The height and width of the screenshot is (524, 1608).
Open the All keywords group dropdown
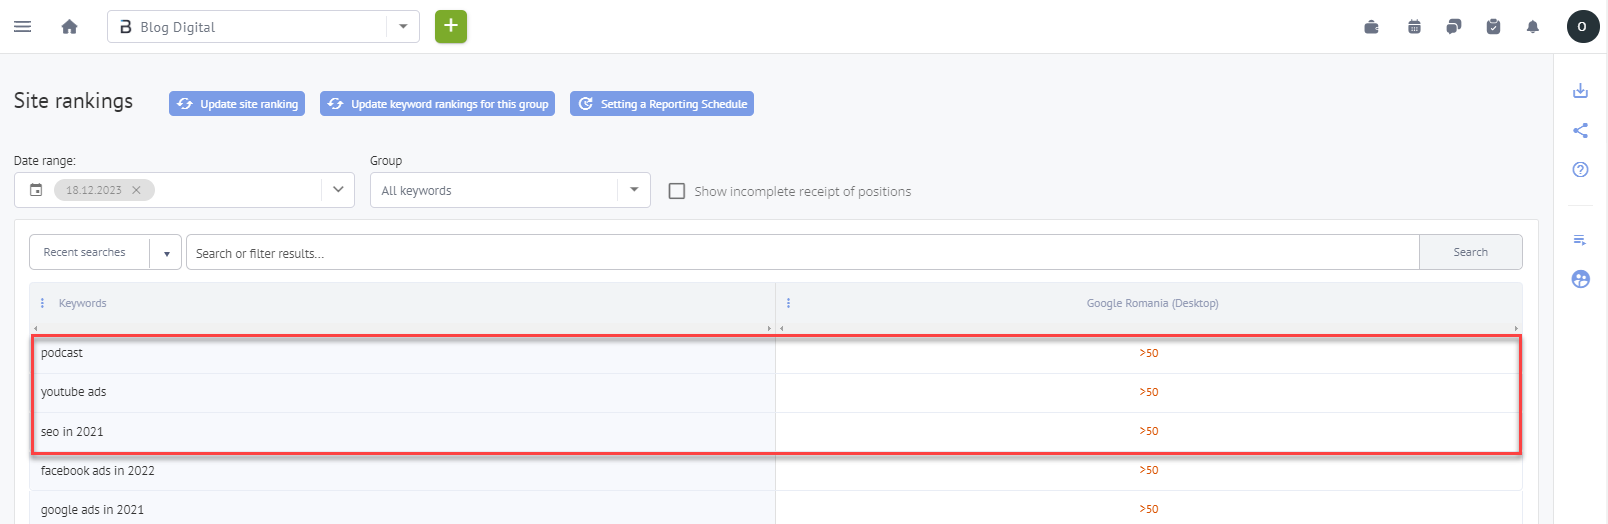tap(633, 190)
